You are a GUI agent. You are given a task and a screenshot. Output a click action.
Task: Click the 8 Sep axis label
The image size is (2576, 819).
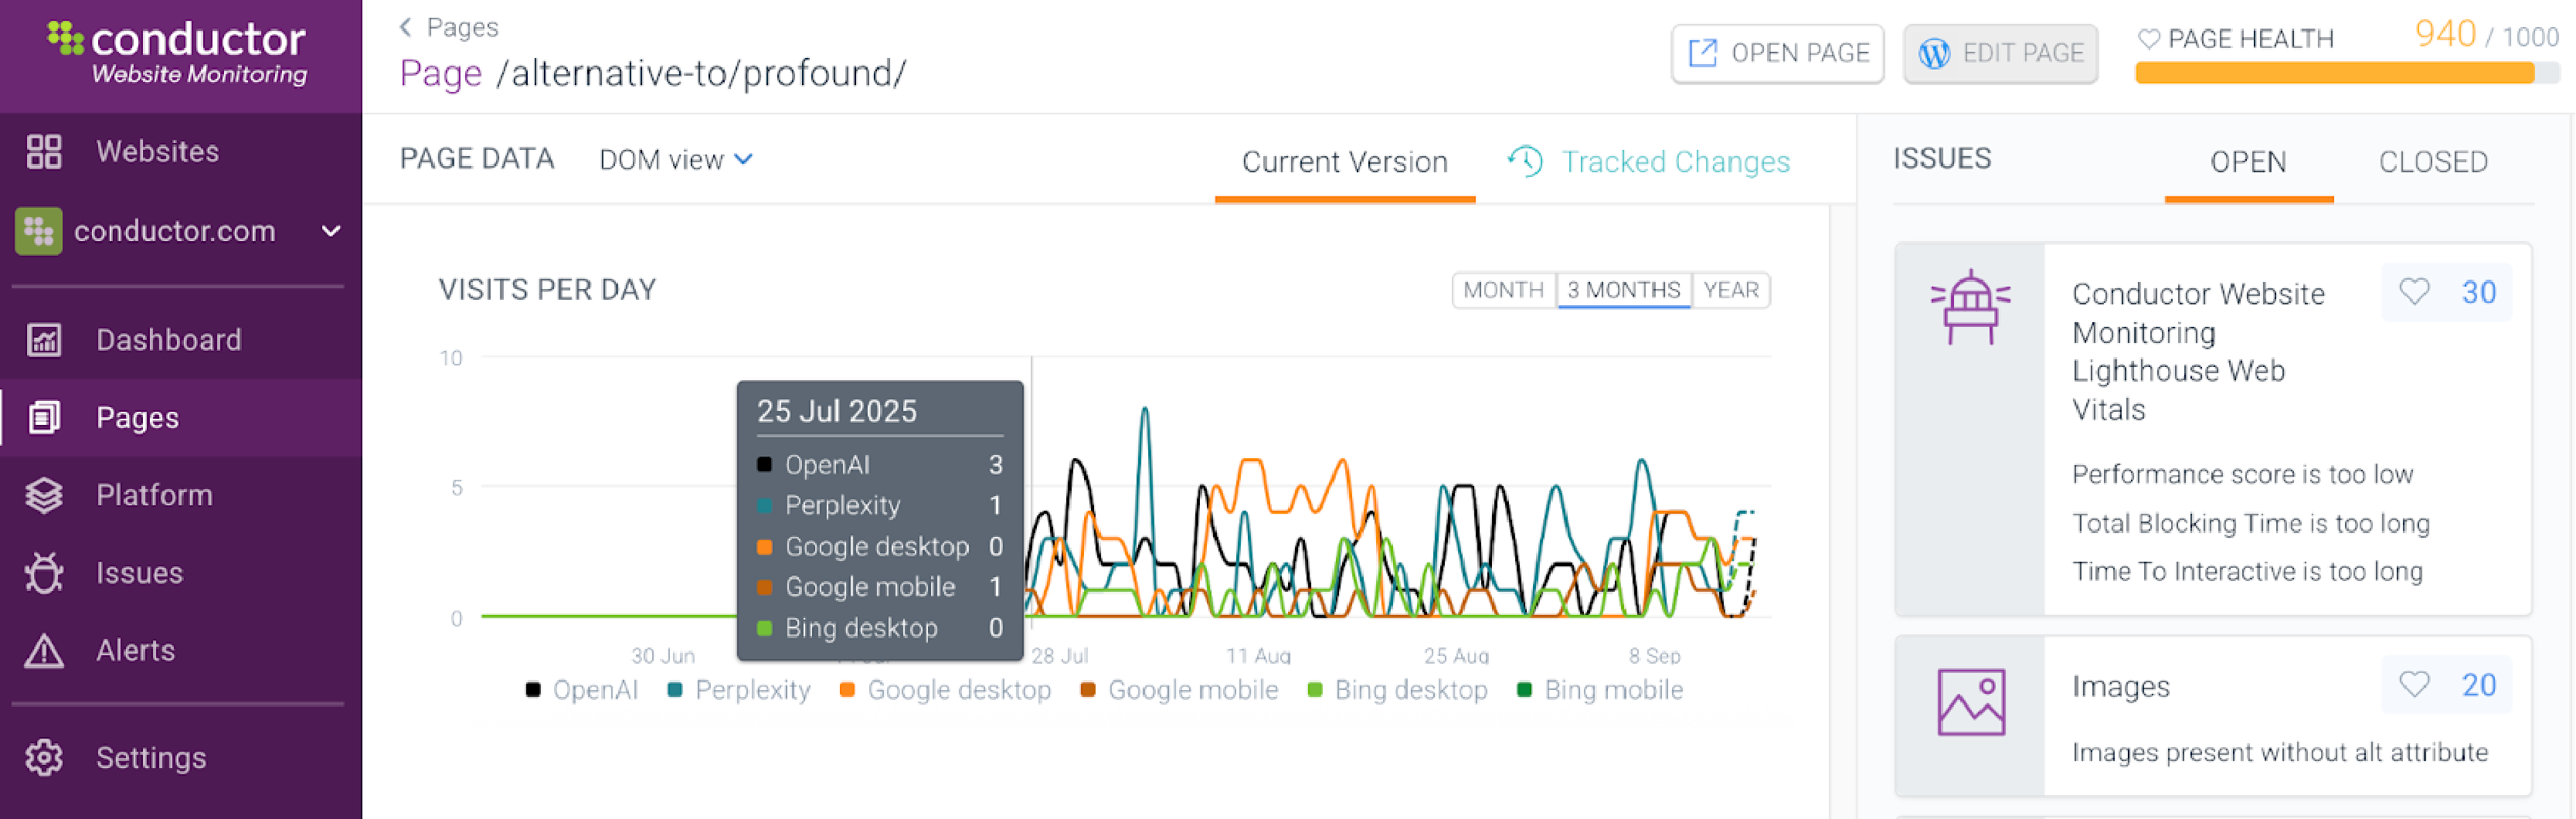click(x=1655, y=656)
